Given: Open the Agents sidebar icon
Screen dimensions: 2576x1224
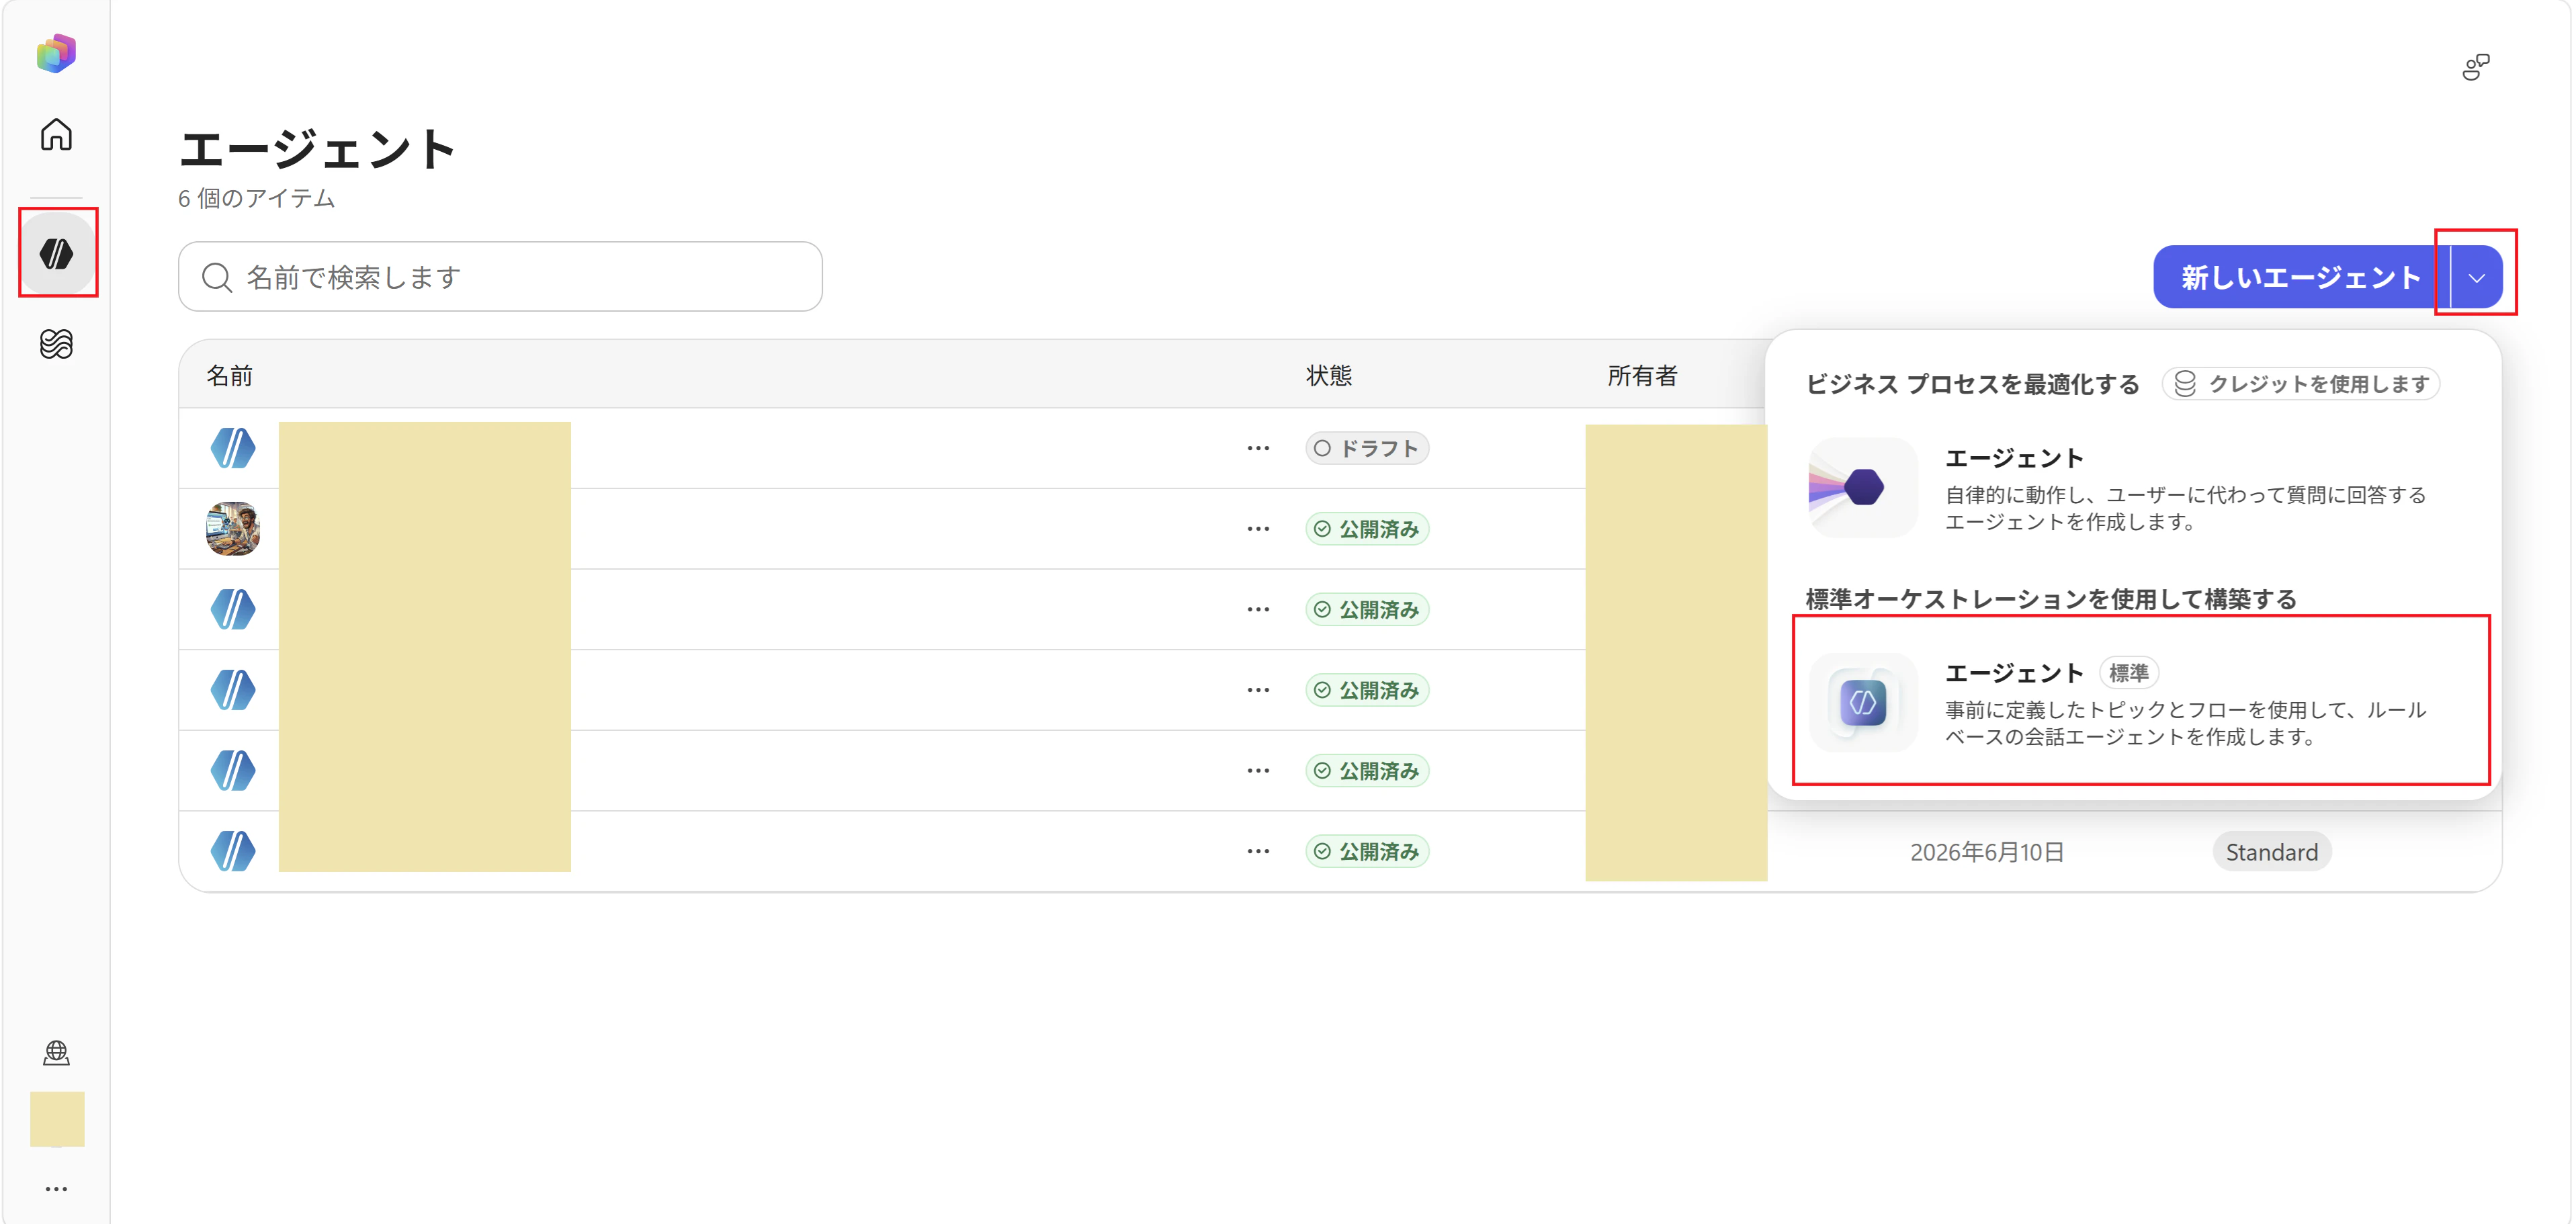Looking at the screenshot, I should [57, 253].
